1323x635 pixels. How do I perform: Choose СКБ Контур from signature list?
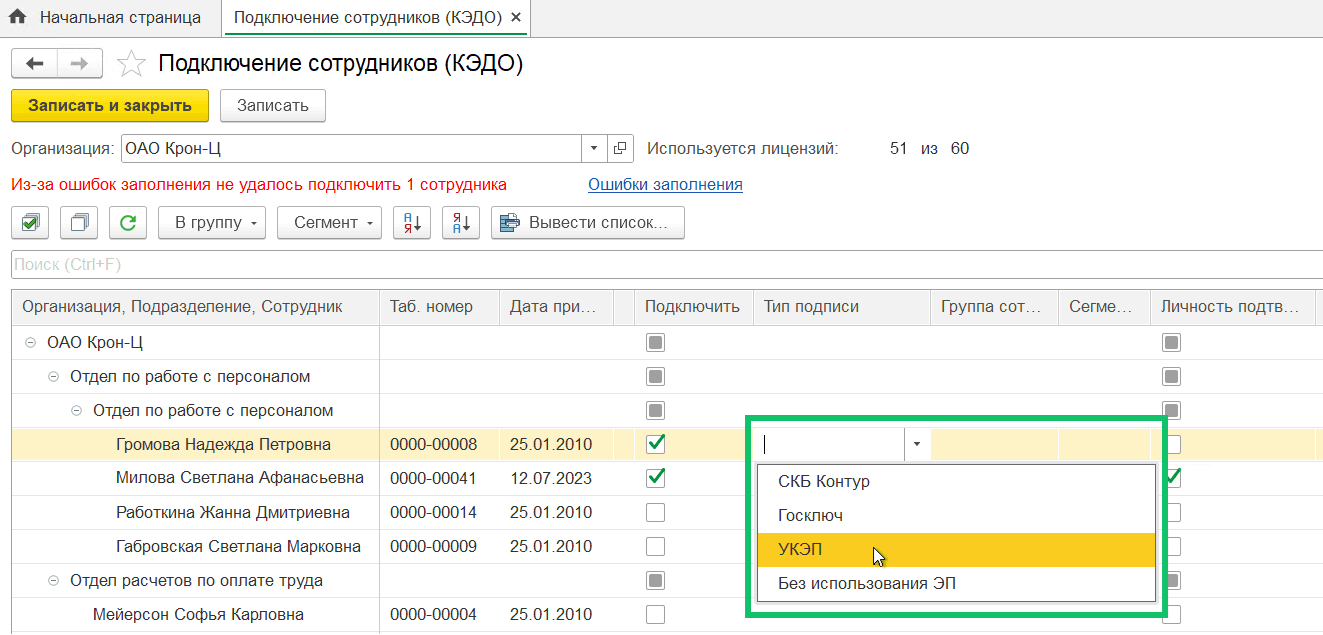957,481
